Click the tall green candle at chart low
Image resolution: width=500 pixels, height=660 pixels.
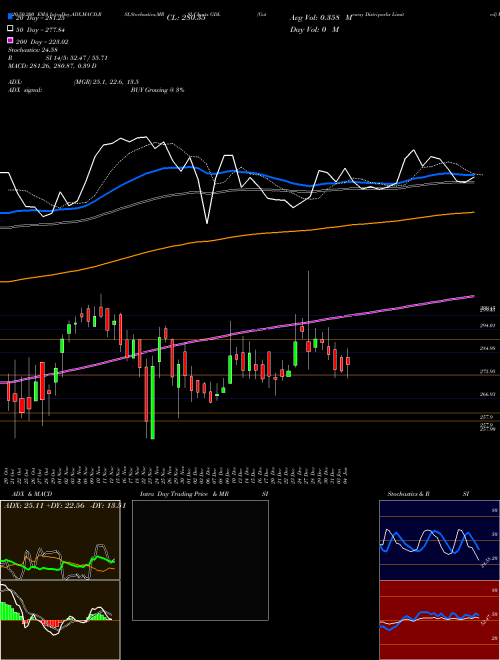click(x=152, y=402)
